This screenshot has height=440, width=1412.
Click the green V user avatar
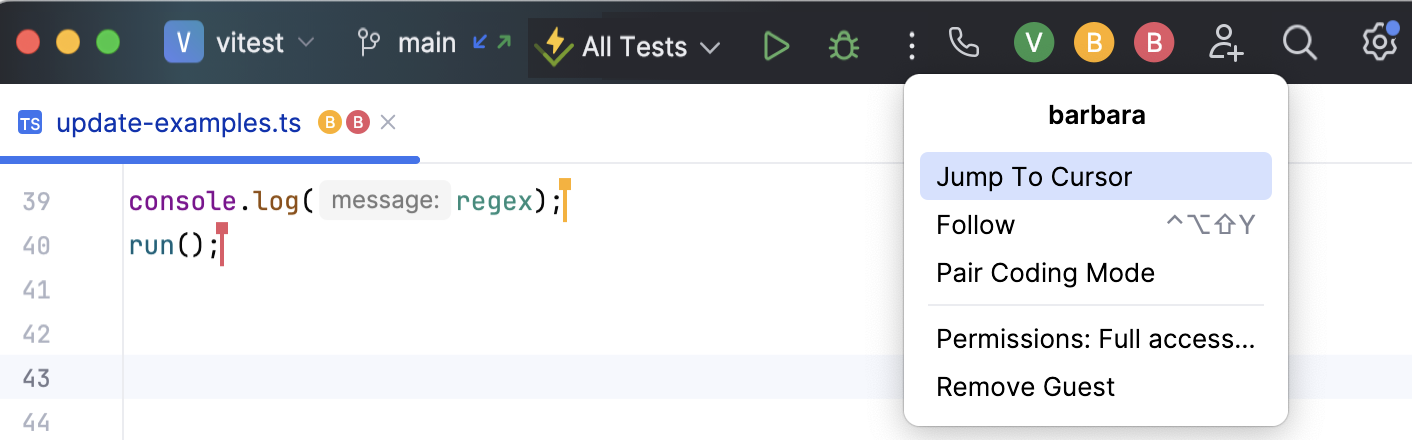(x=1034, y=43)
